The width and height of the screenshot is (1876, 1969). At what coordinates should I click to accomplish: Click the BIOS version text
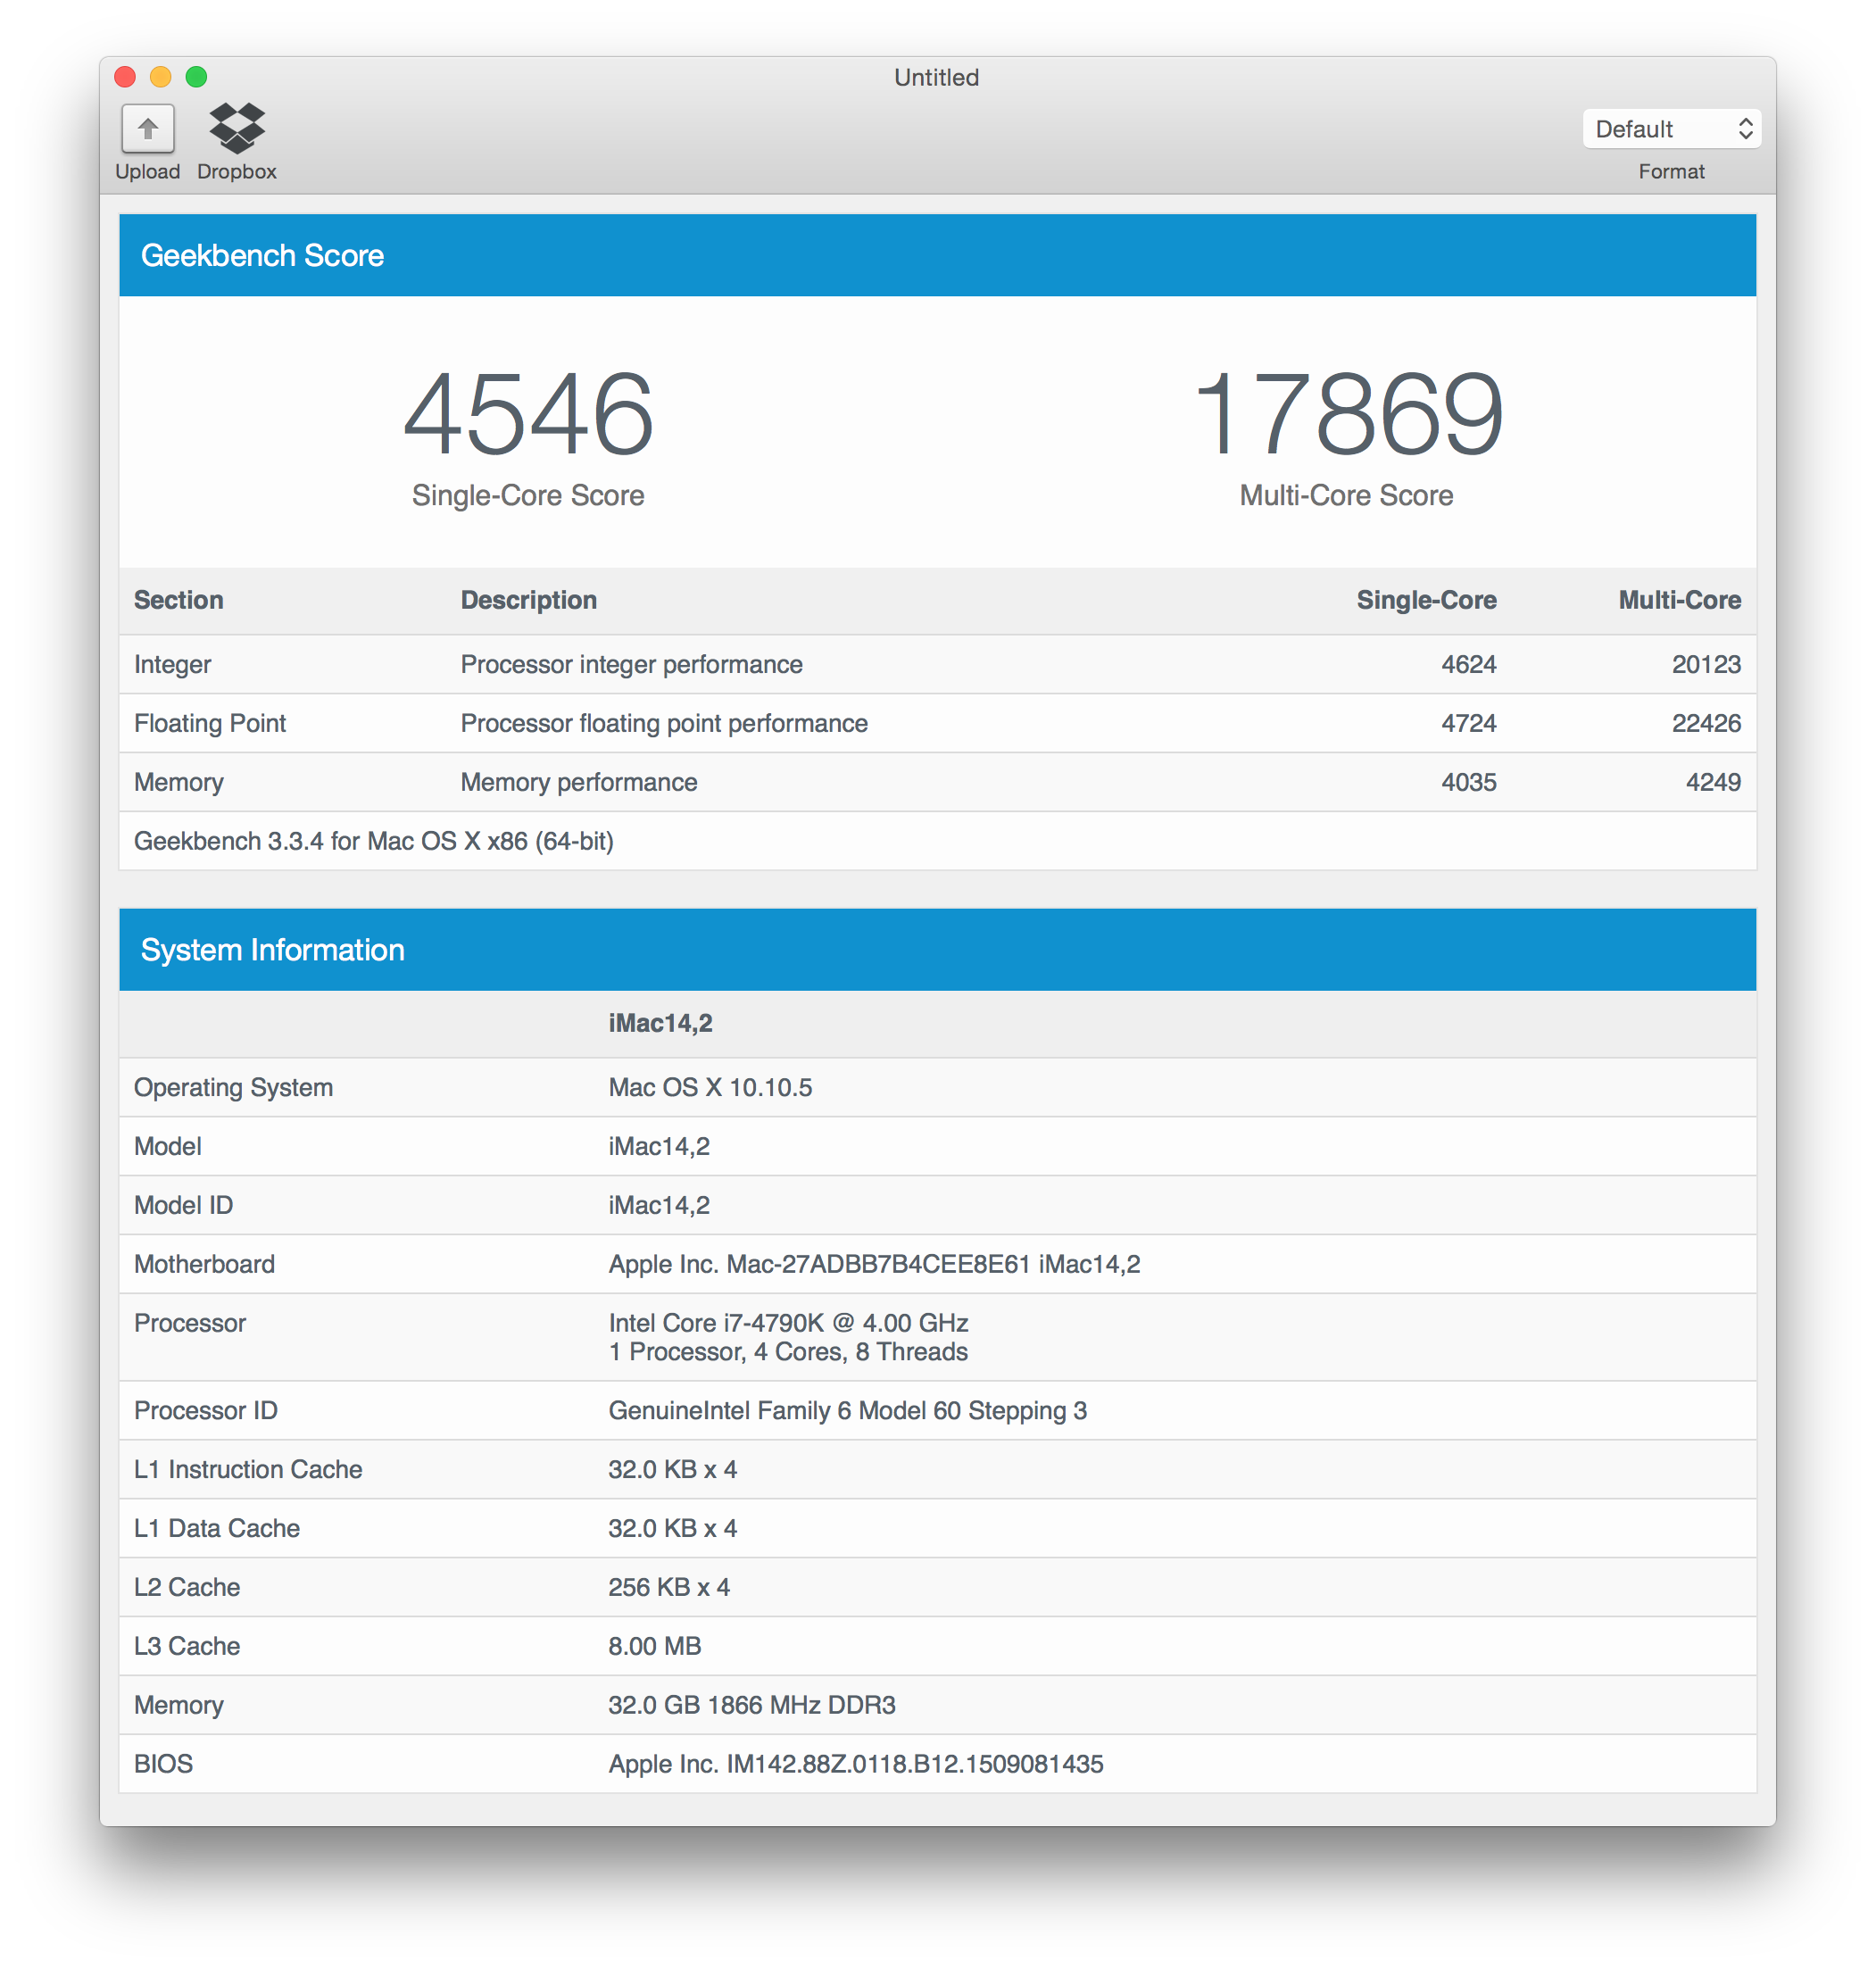tap(855, 1764)
